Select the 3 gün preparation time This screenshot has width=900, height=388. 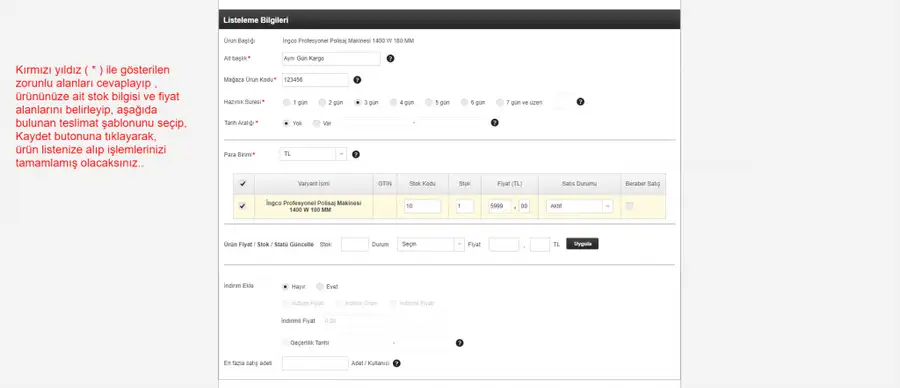point(358,102)
